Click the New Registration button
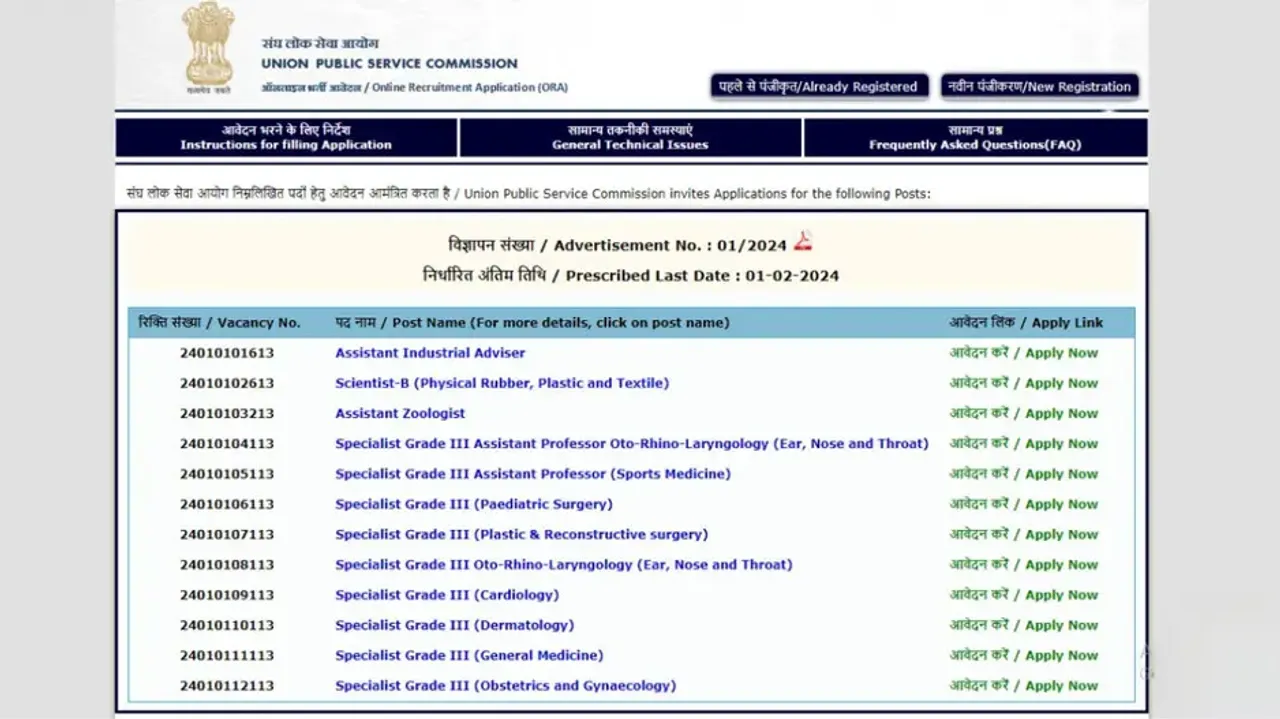Image resolution: width=1280 pixels, height=719 pixels. click(x=1039, y=87)
